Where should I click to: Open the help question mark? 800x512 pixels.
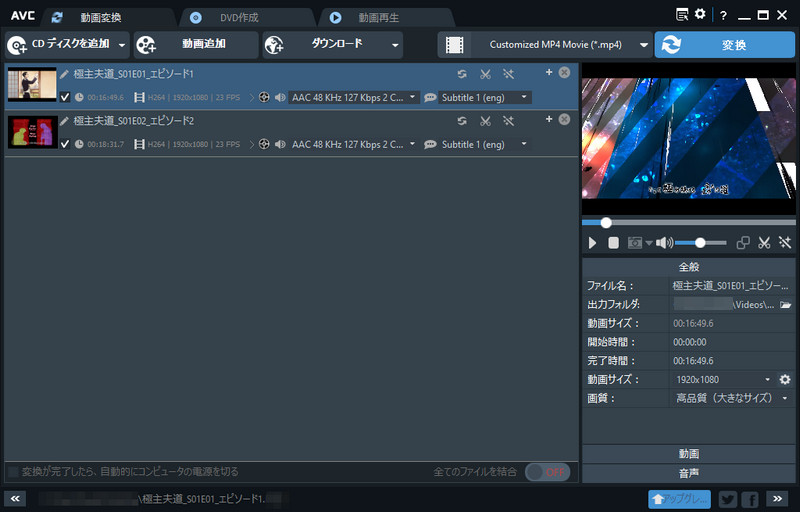(723, 15)
